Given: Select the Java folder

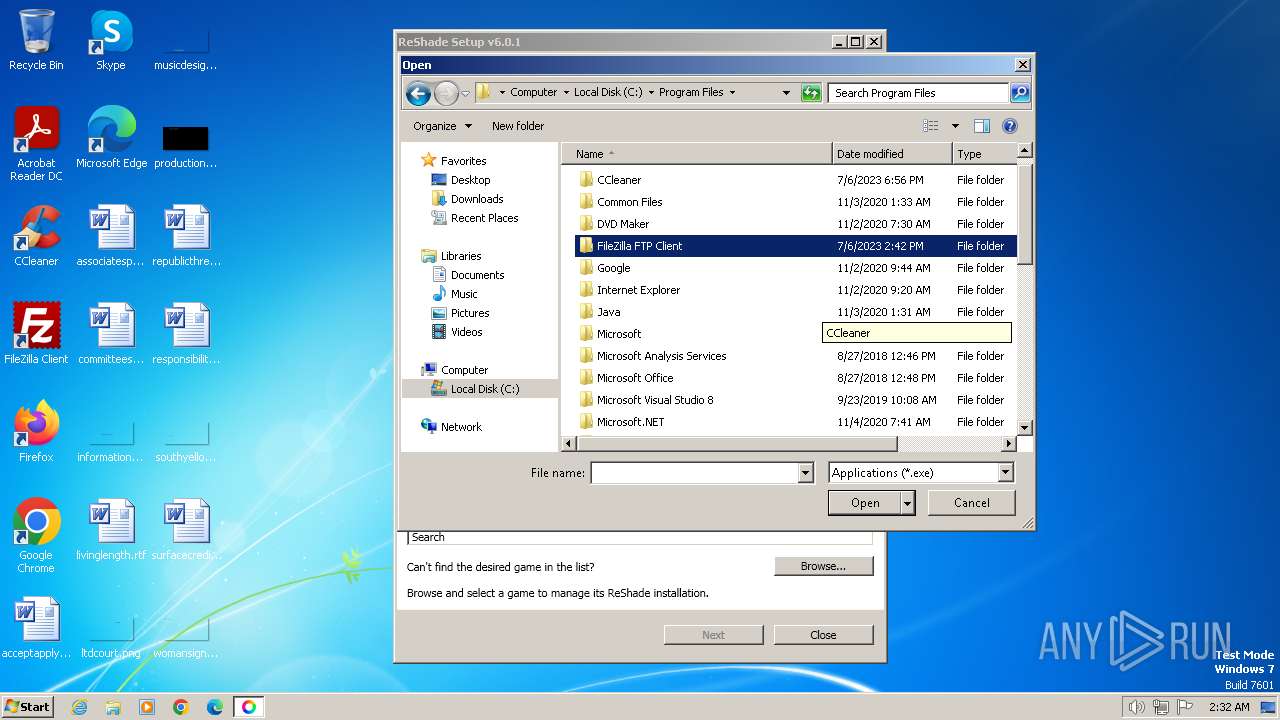Looking at the screenshot, I should pos(796,312).
